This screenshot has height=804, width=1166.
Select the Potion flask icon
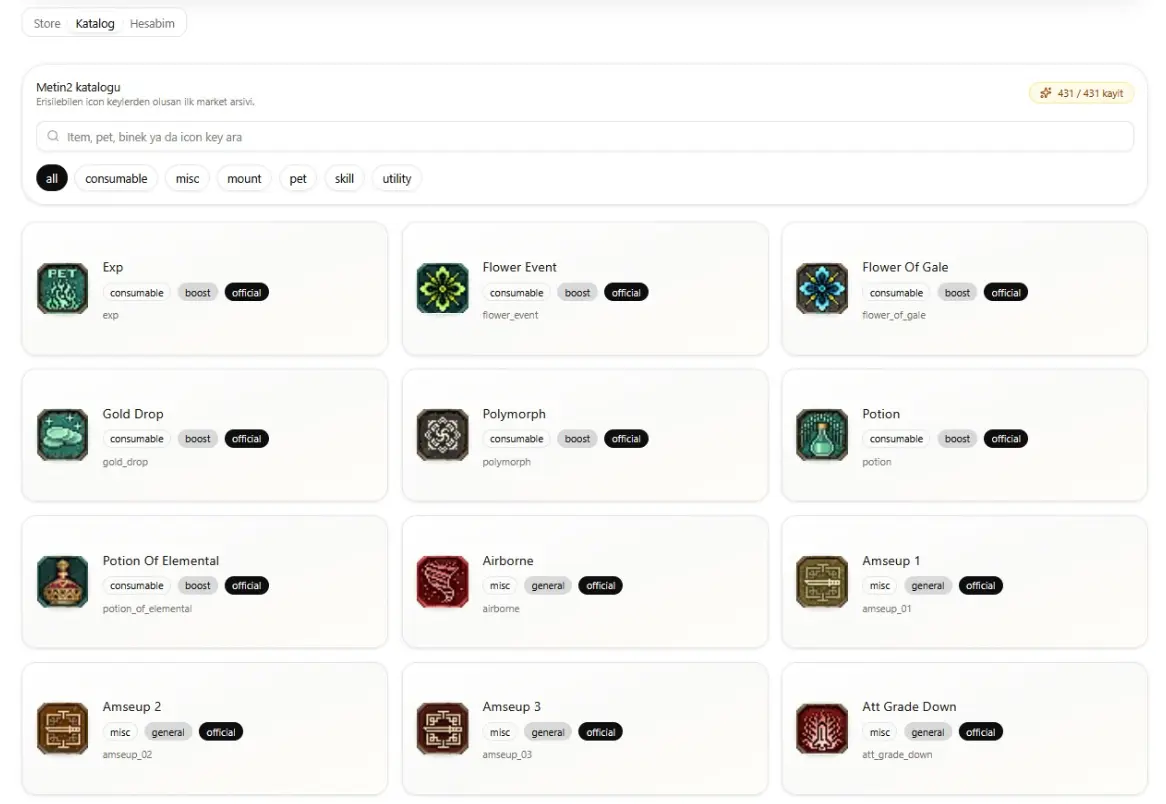822,435
